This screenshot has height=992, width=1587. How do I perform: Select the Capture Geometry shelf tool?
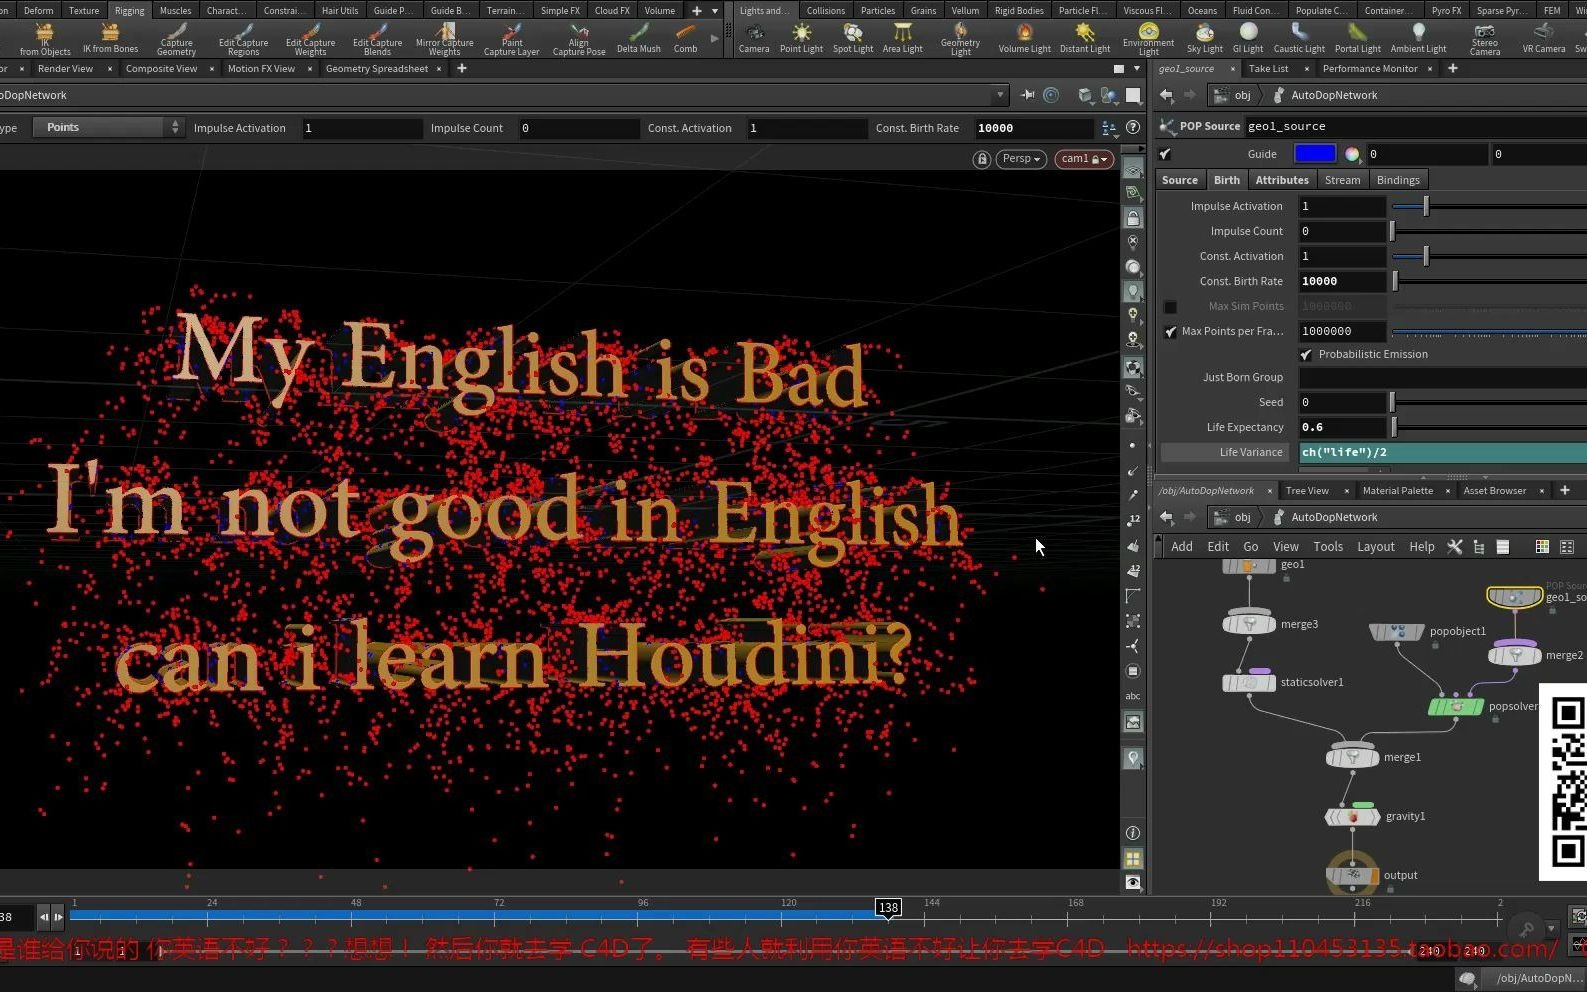point(176,40)
